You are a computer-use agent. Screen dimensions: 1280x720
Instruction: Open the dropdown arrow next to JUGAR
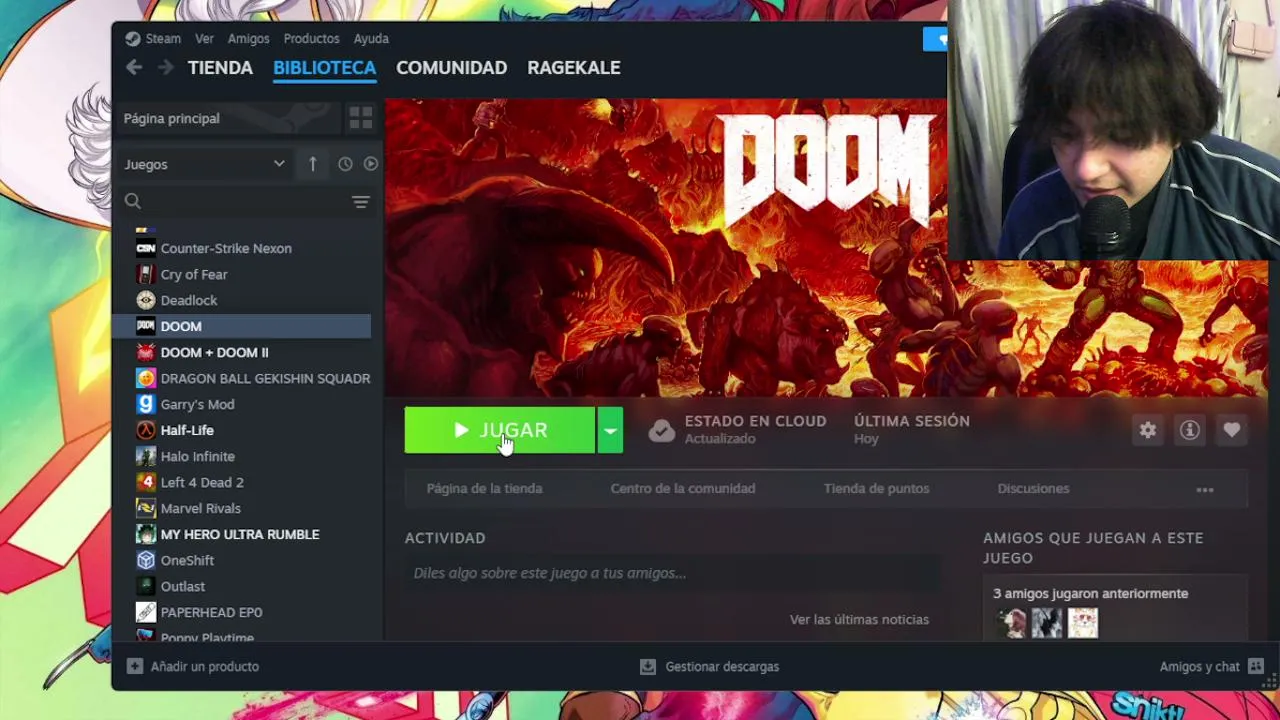click(x=610, y=430)
